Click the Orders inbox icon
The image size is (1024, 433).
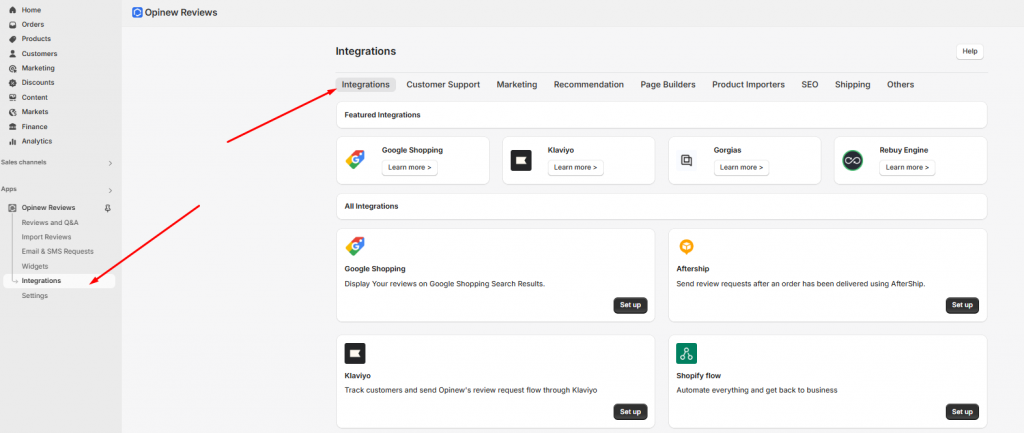pos(12,25)
